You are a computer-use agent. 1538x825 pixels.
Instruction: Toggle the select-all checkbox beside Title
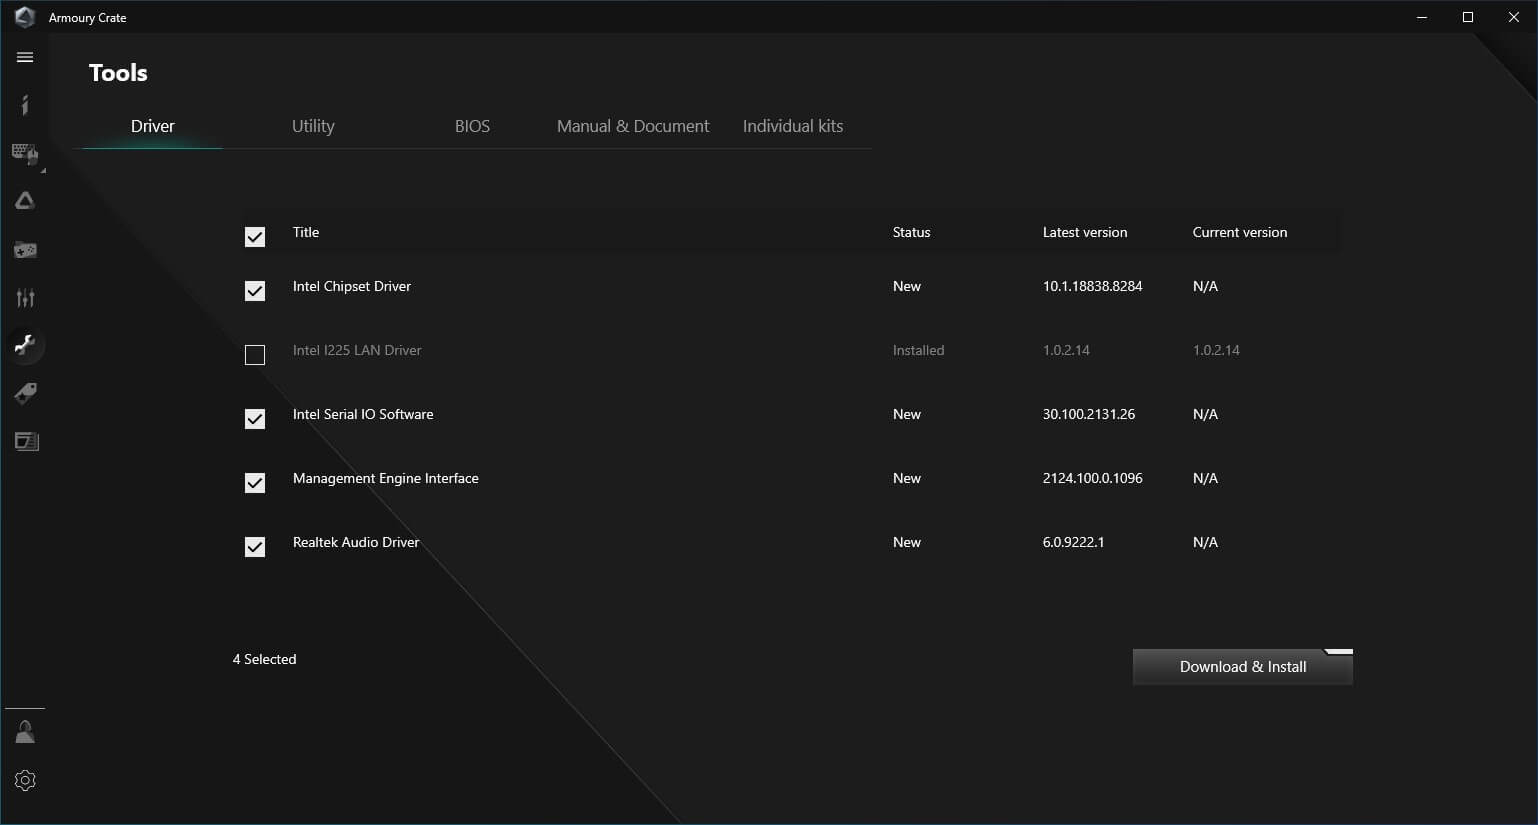pos(255,237)
